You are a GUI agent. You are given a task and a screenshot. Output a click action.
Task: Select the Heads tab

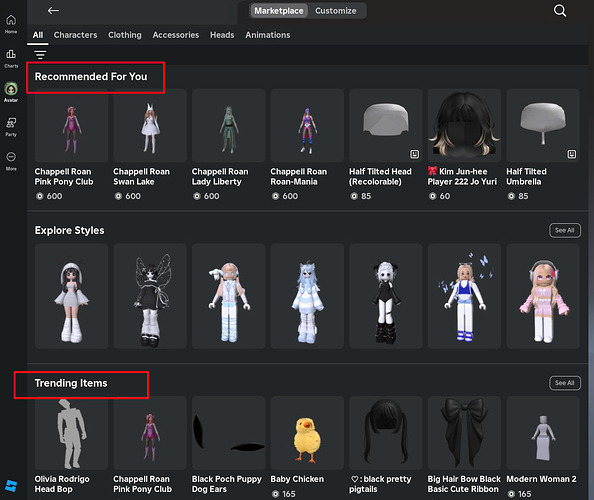(222, 35)
